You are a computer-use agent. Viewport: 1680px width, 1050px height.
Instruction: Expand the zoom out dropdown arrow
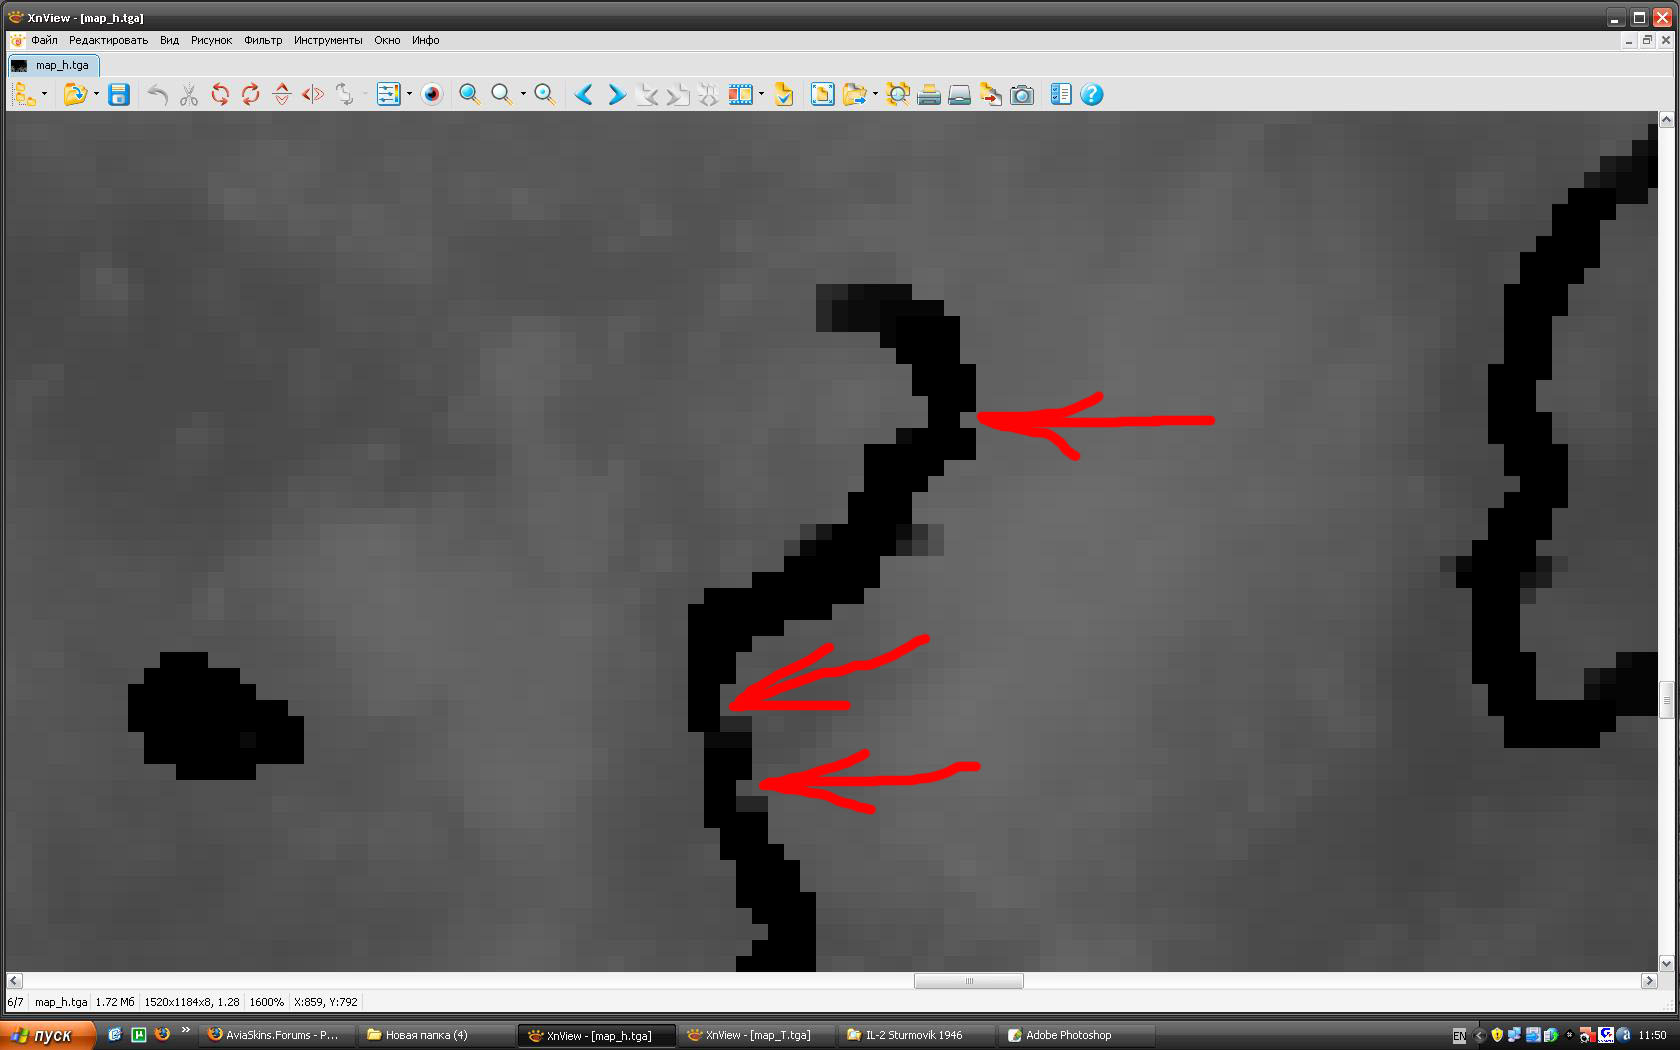point(523,94)
